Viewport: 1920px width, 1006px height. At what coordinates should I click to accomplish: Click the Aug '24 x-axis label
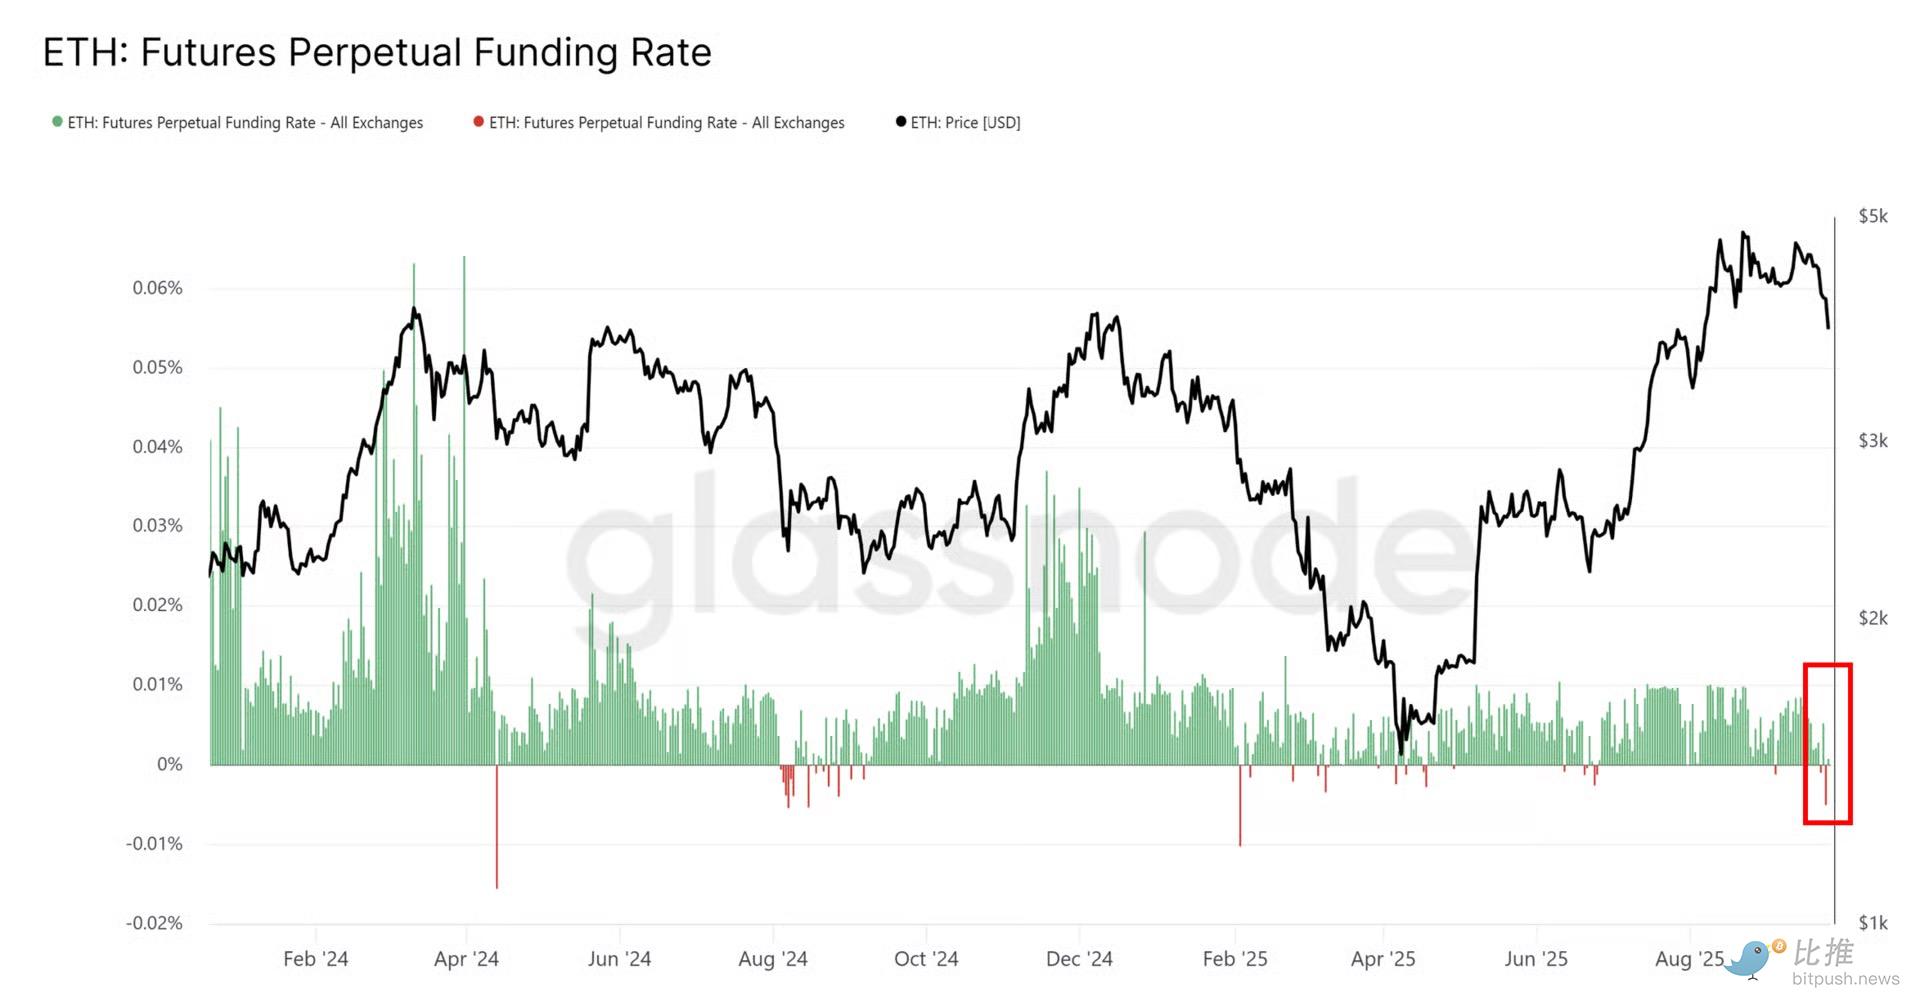pyautogui.click(x=772, y=959)
